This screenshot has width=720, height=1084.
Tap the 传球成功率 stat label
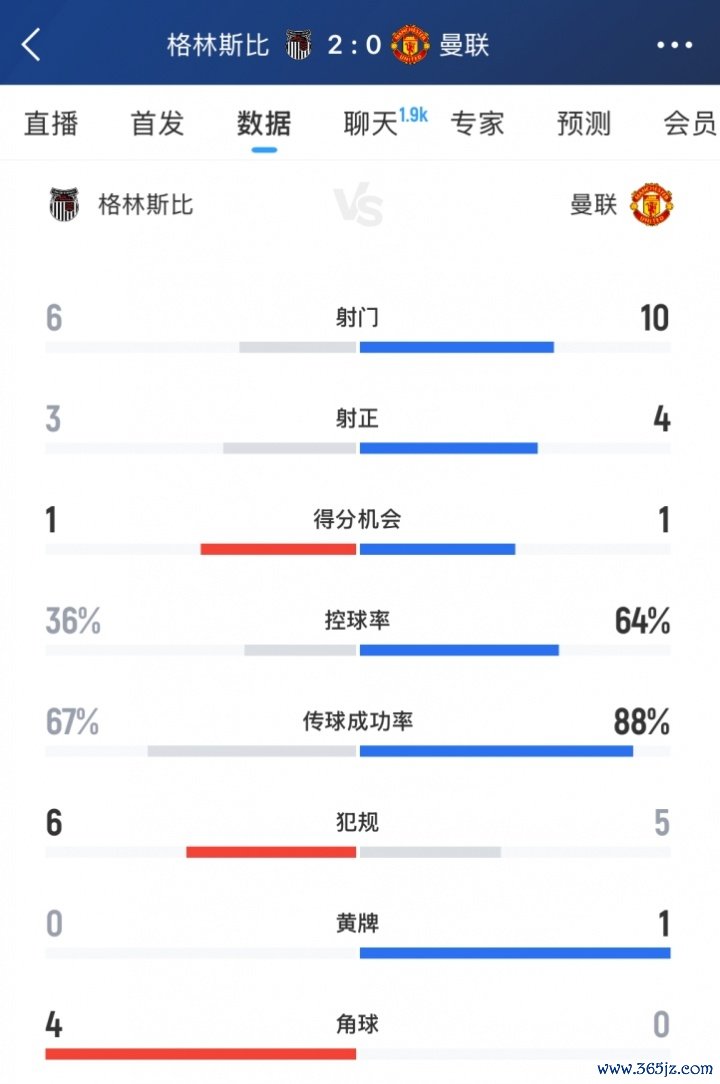click(x=358, y=721)
